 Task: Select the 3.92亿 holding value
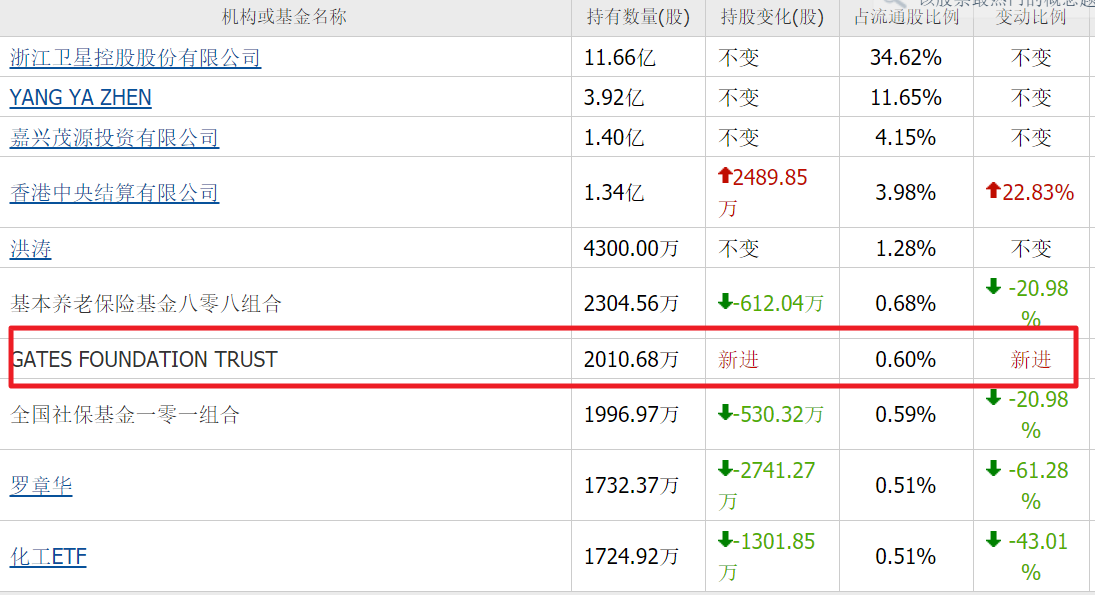614,97
